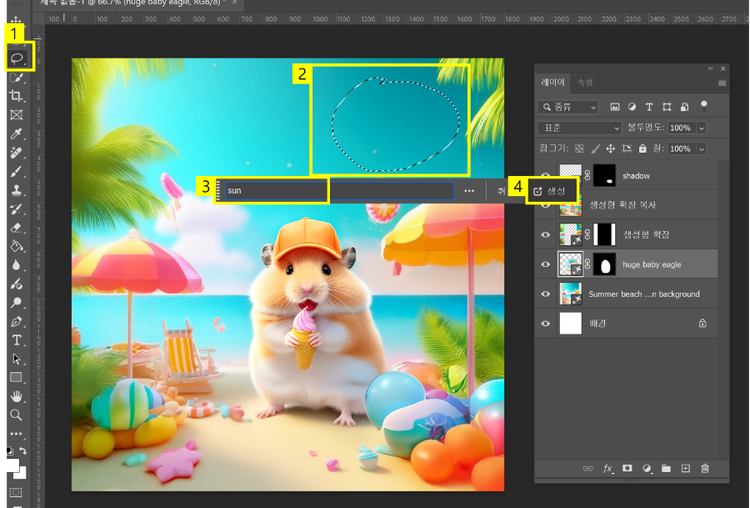Viewport: 750px width, 508px height.
Task: Switch to the 속성 tab
Action: (585, 83)
